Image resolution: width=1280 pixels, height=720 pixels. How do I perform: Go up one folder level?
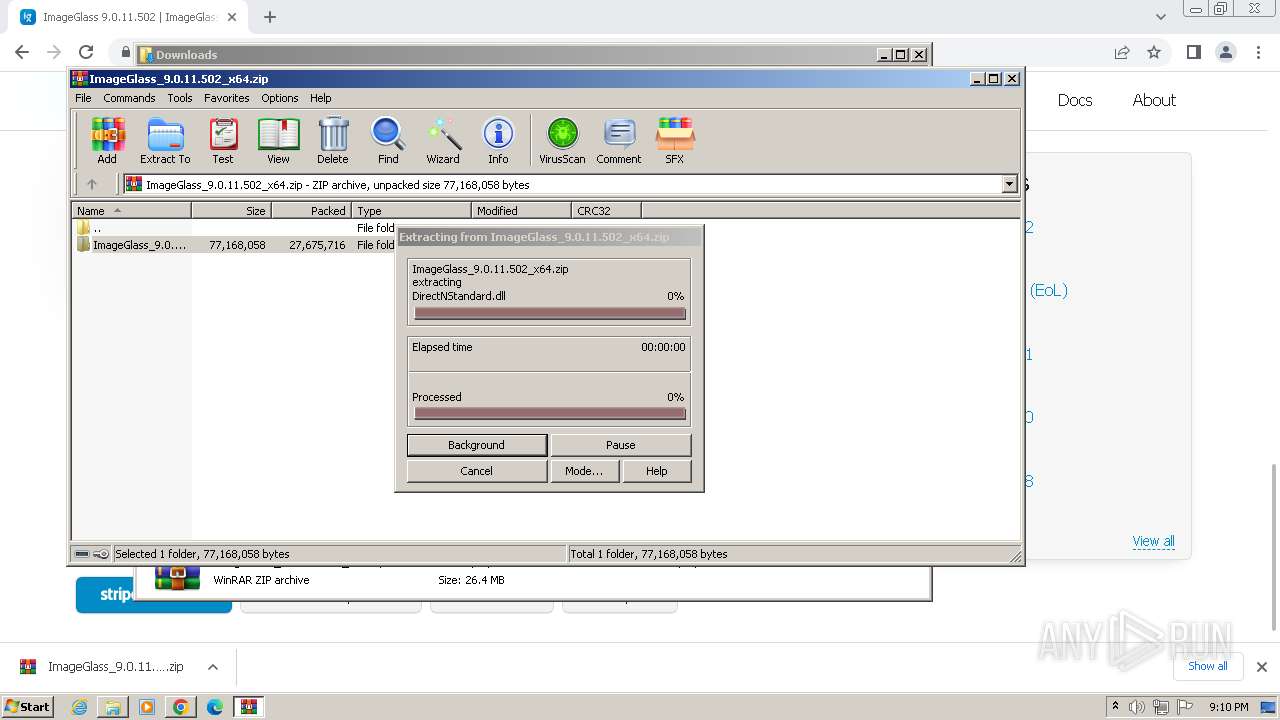[92, 184]
